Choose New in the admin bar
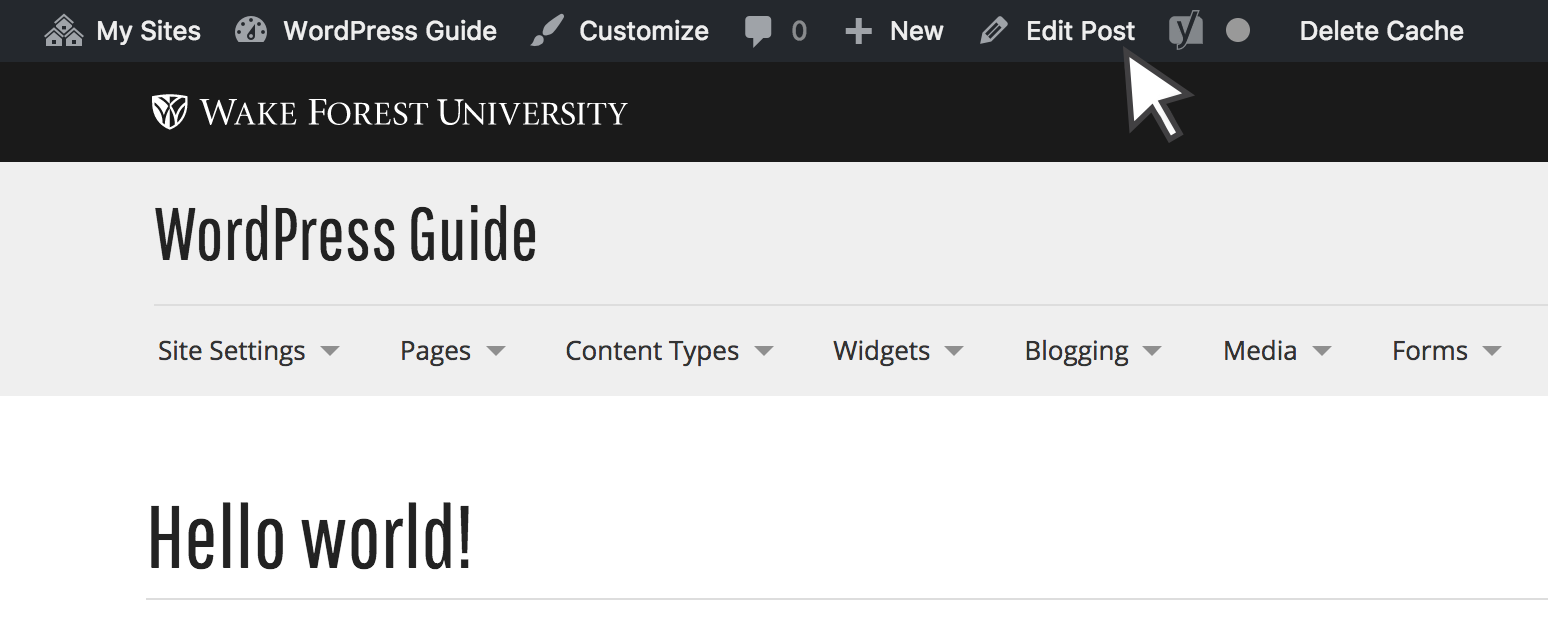1548x640 pixels. (917, 31)
